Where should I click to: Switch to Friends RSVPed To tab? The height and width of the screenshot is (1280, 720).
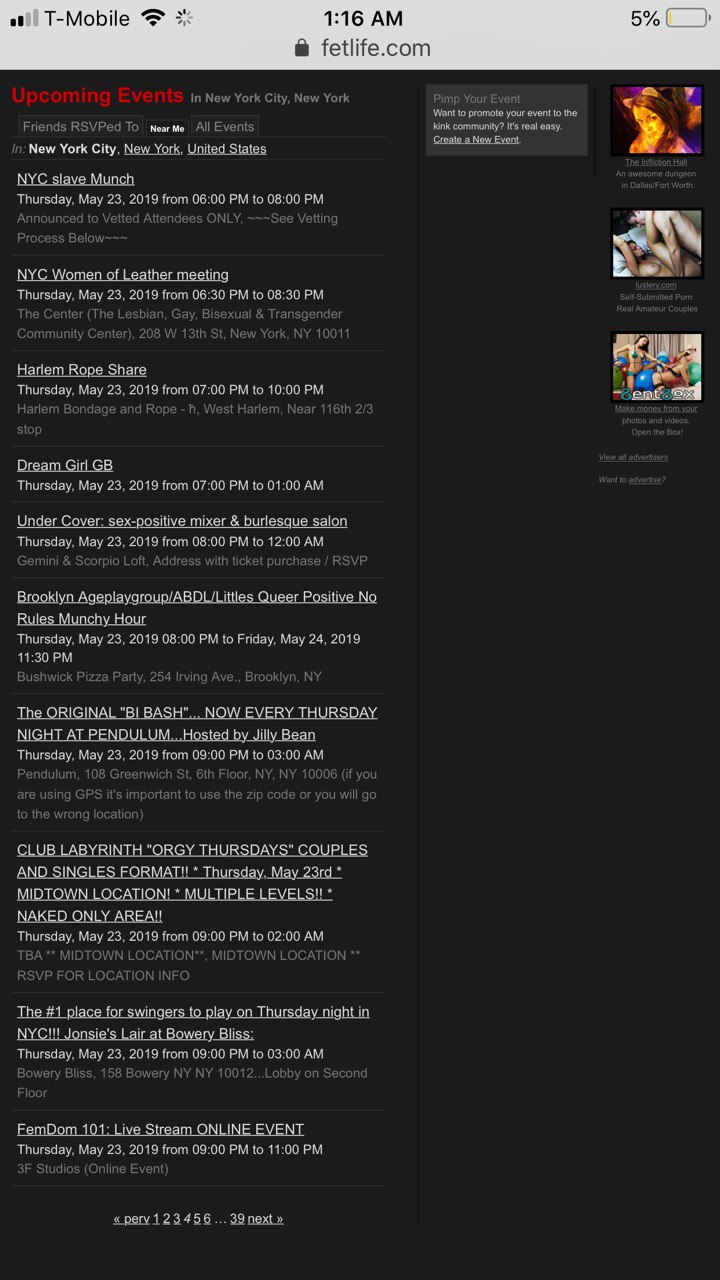(x=81, y=127)
